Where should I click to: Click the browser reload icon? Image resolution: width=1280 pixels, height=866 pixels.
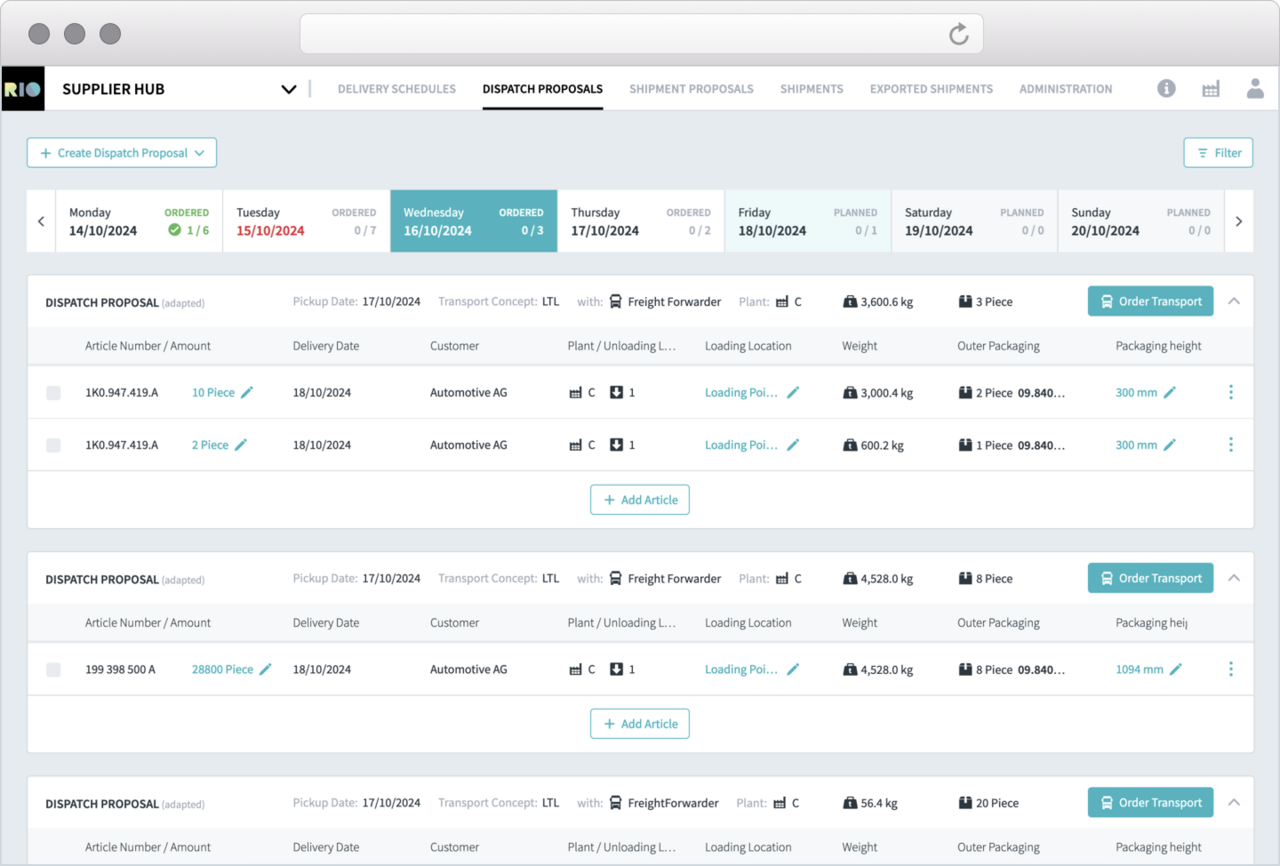click(958, 35)
